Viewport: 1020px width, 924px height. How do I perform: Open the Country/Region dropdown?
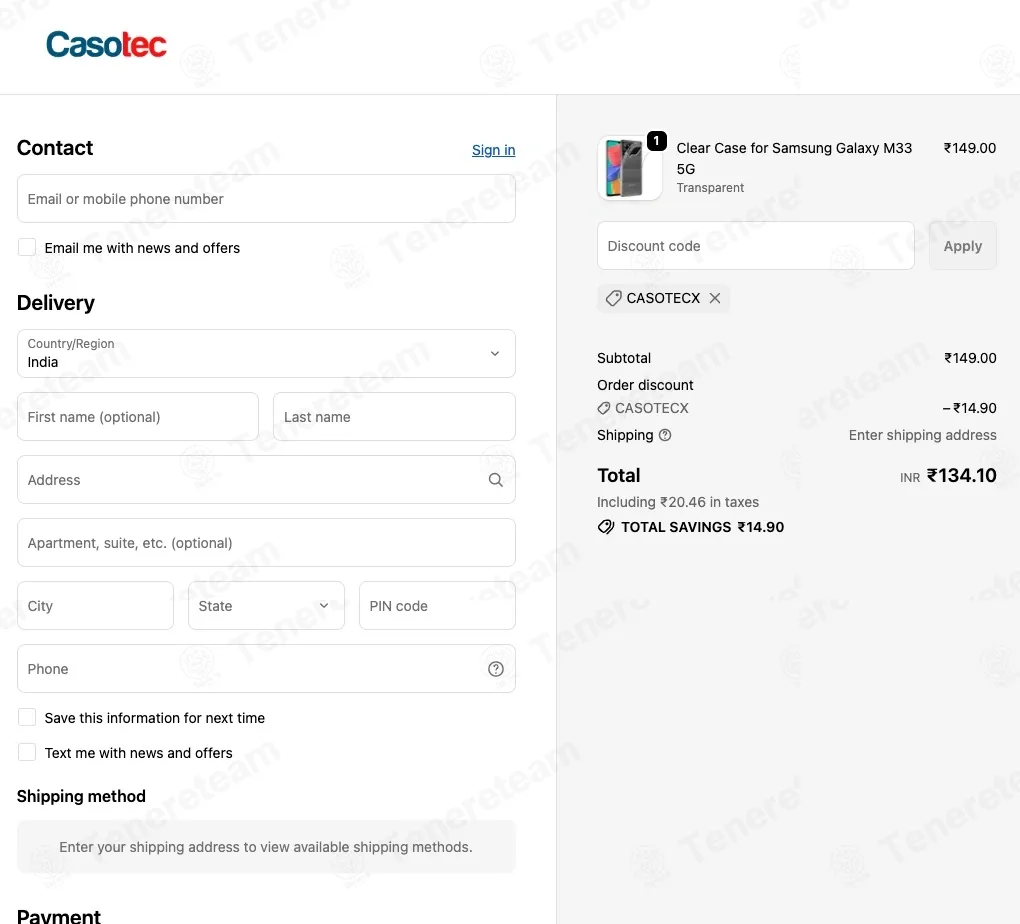[266, 353]
